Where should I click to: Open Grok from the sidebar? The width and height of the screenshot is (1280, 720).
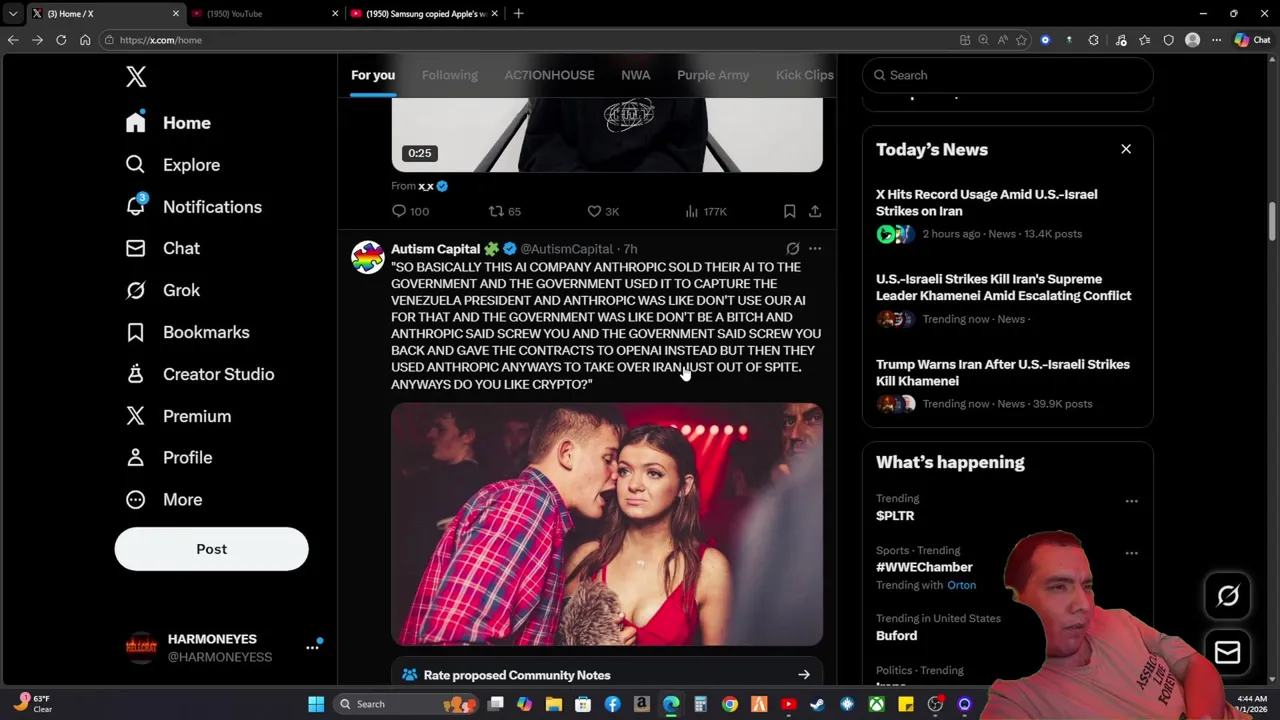(162, 290)
